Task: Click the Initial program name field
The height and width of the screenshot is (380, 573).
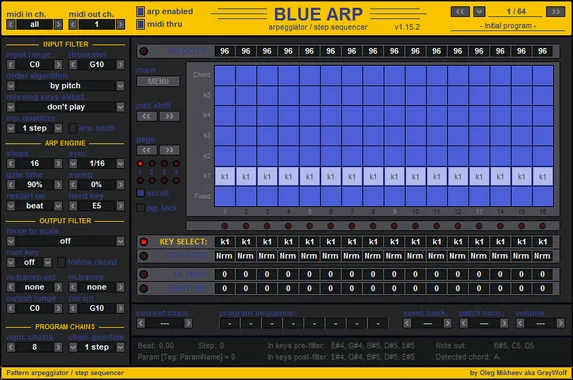Action: pyautogui.click(x=508, y=26)
